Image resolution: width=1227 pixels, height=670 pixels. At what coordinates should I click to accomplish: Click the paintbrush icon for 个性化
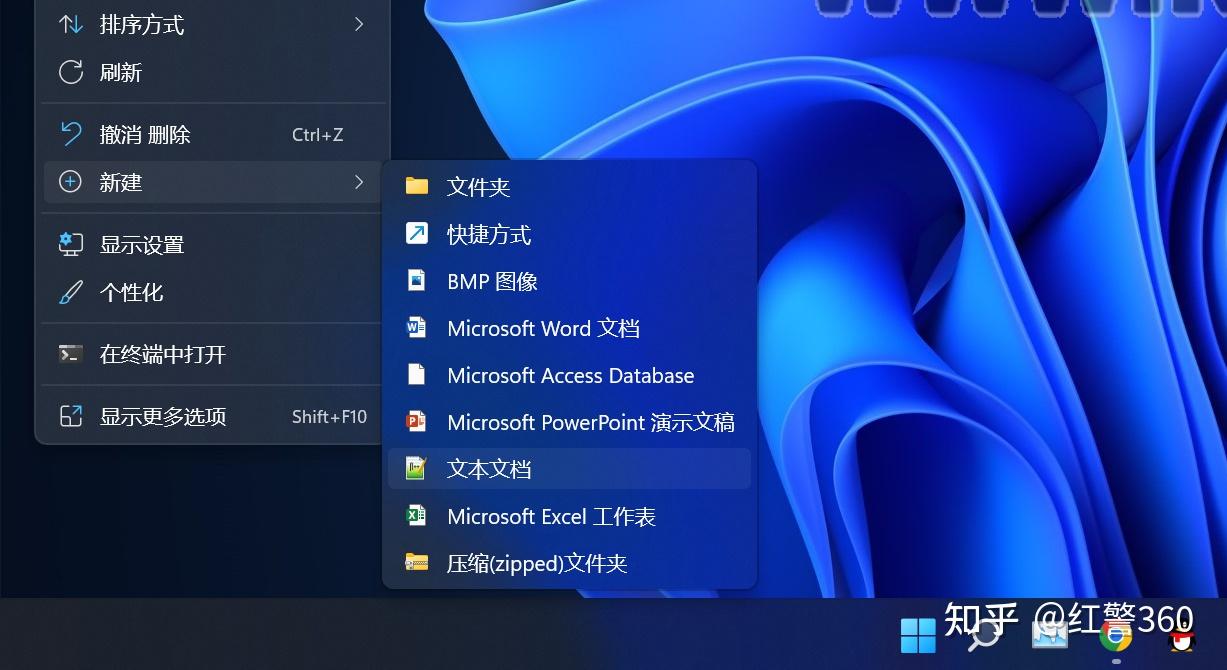(70, 292)
